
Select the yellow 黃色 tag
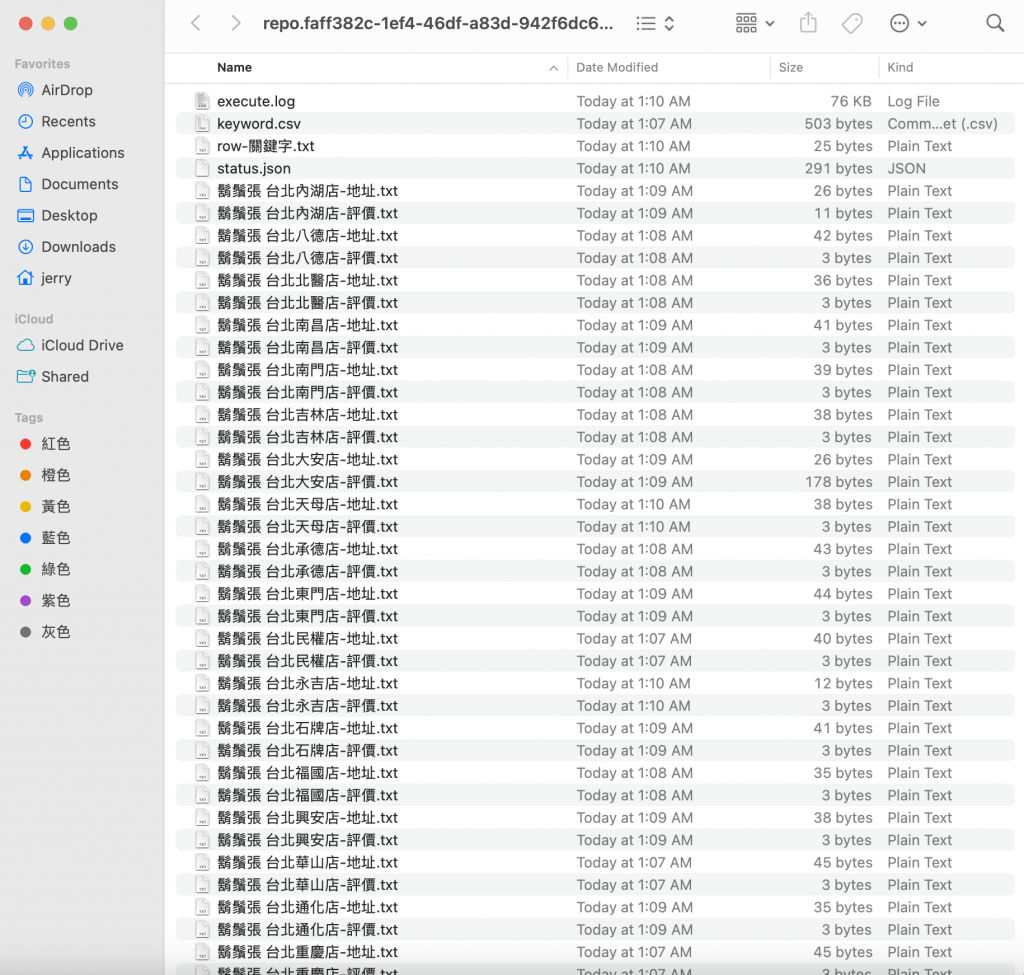pyautogui.click(x=45, y=507)
